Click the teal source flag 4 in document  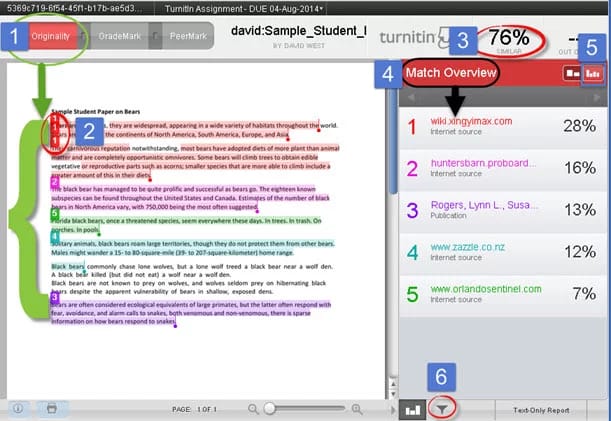point(55,236)
